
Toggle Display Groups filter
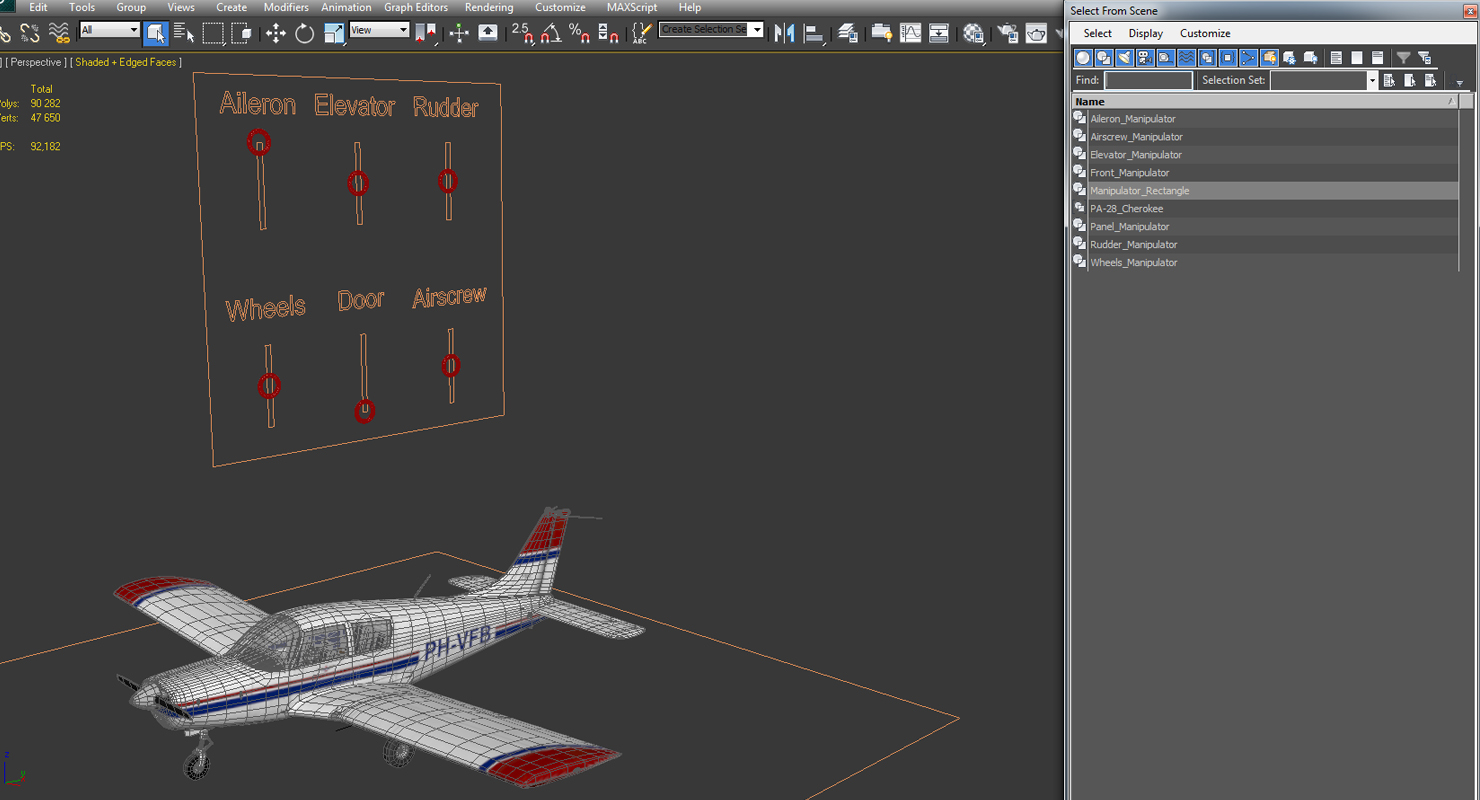pyautogui.click(x=1207, y=58)
